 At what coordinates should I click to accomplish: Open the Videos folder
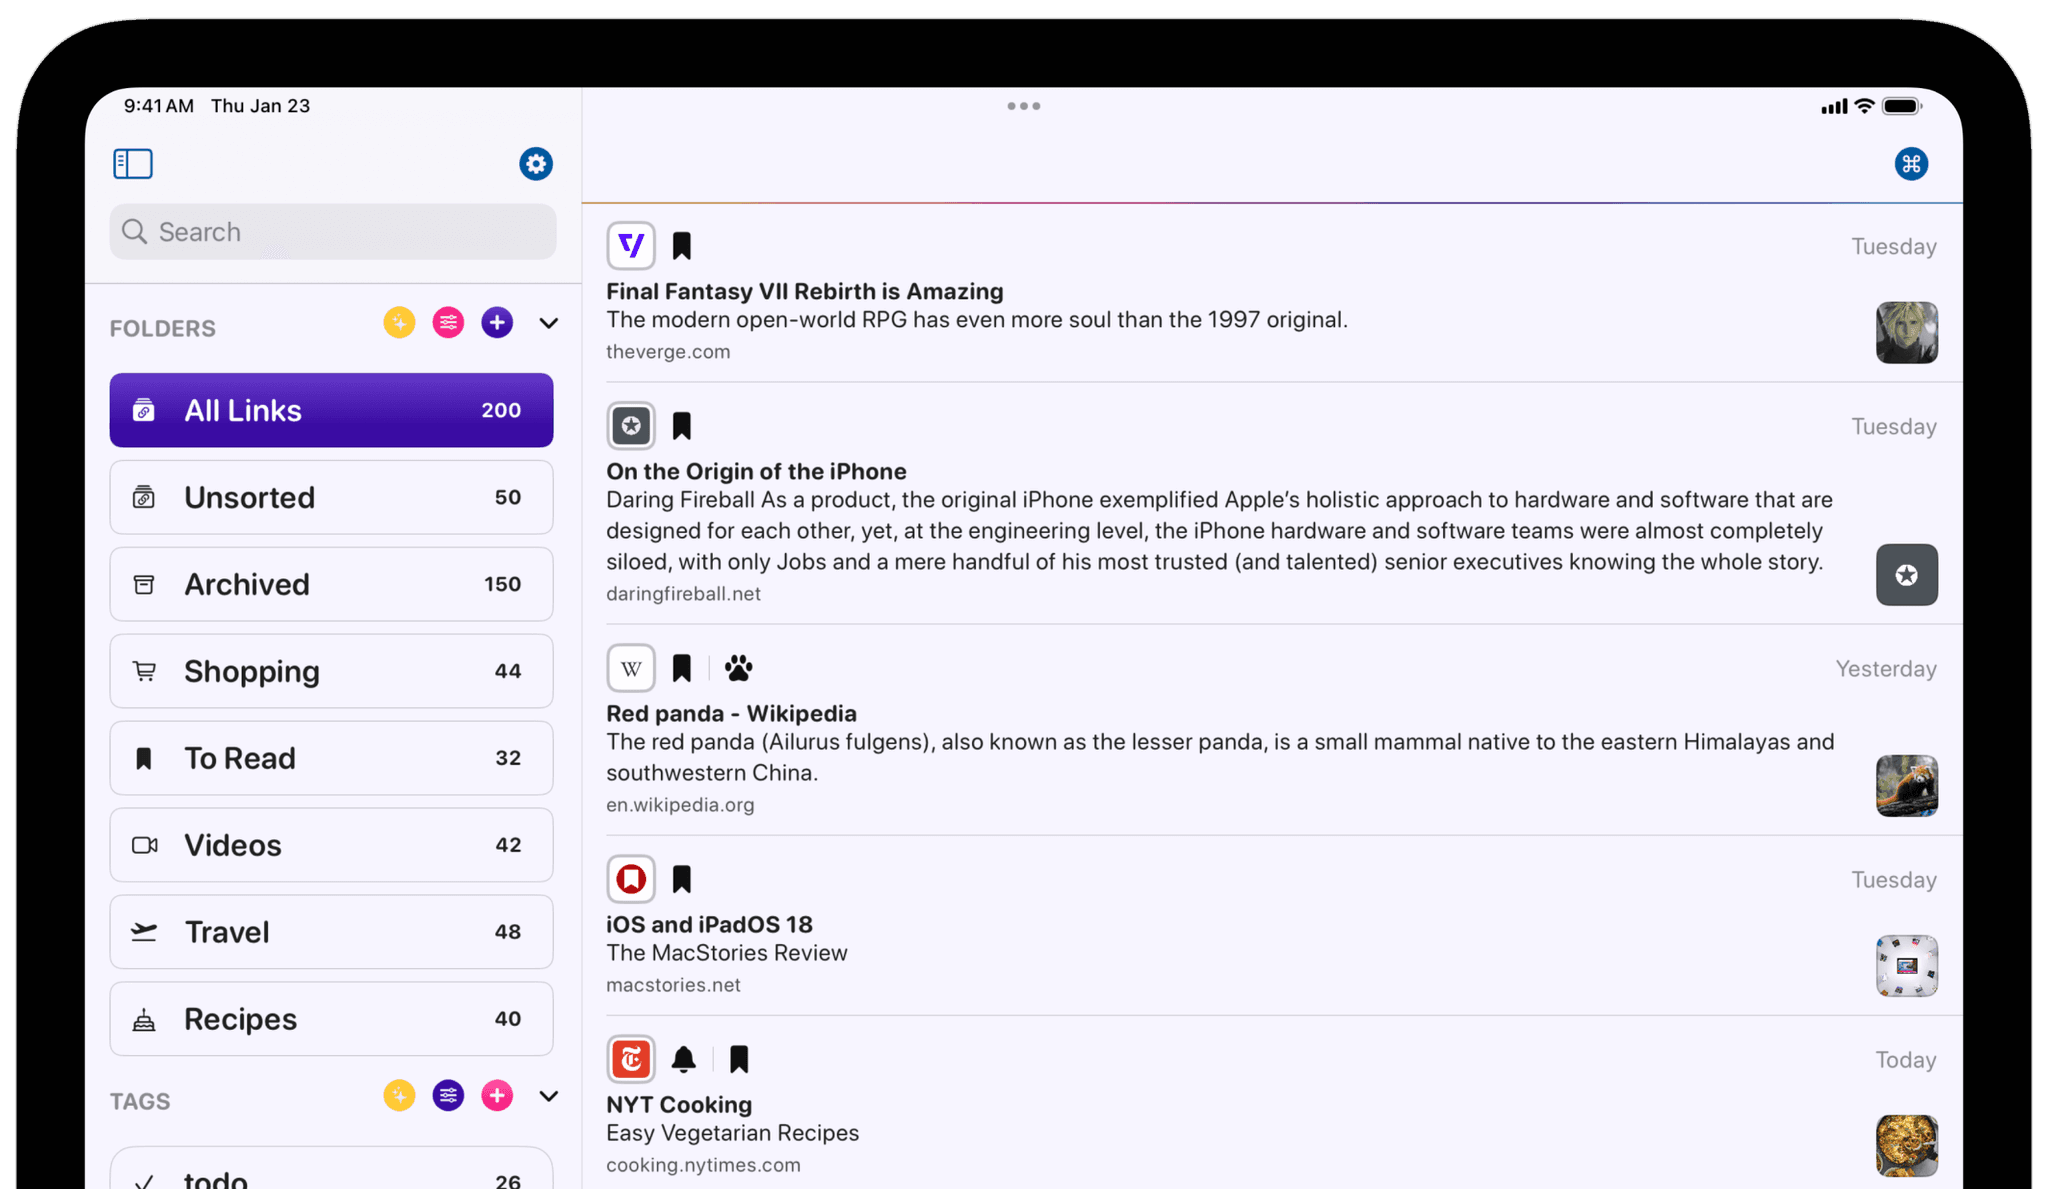tap(331, 845)
